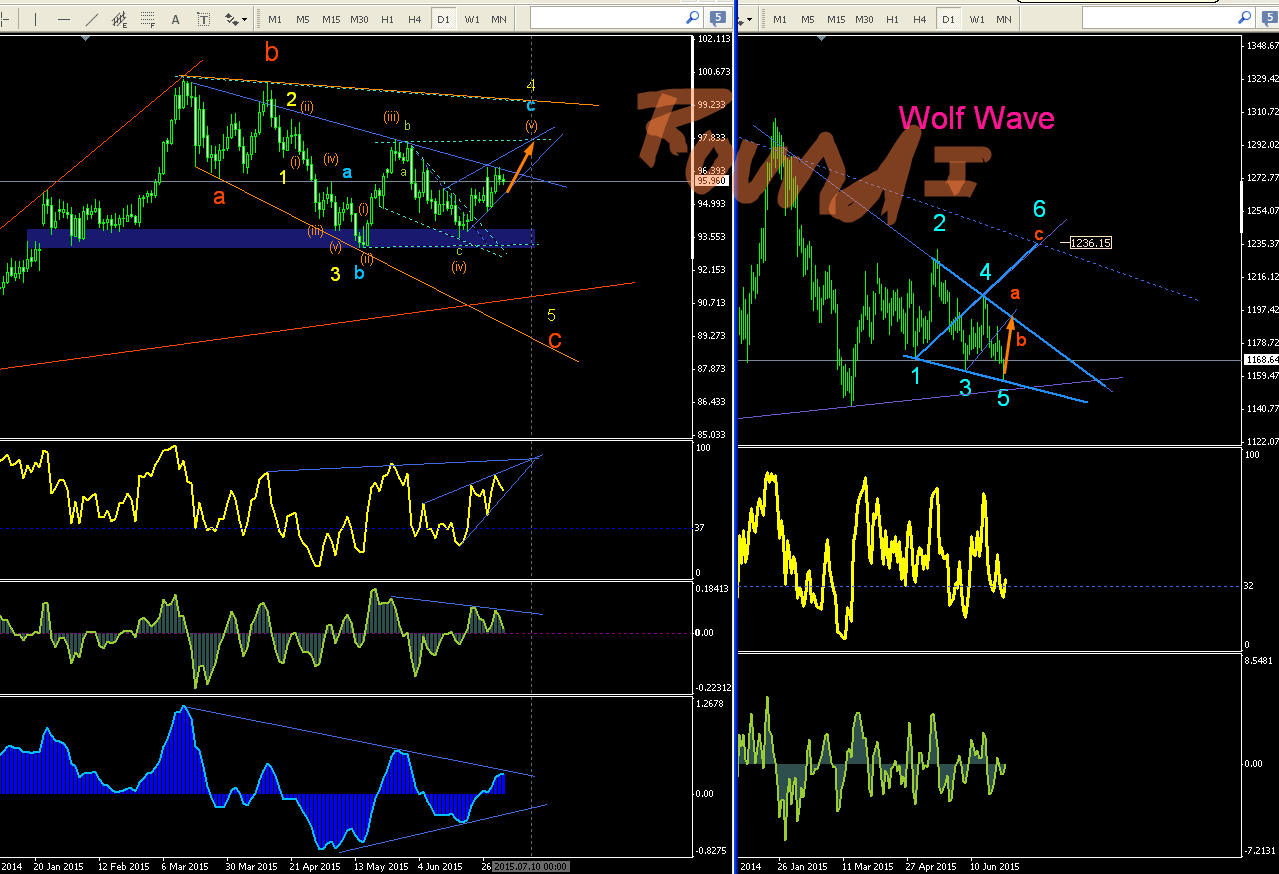Select the 'Wolf Wave' text label
The image size is (1279, 874).
976,118
